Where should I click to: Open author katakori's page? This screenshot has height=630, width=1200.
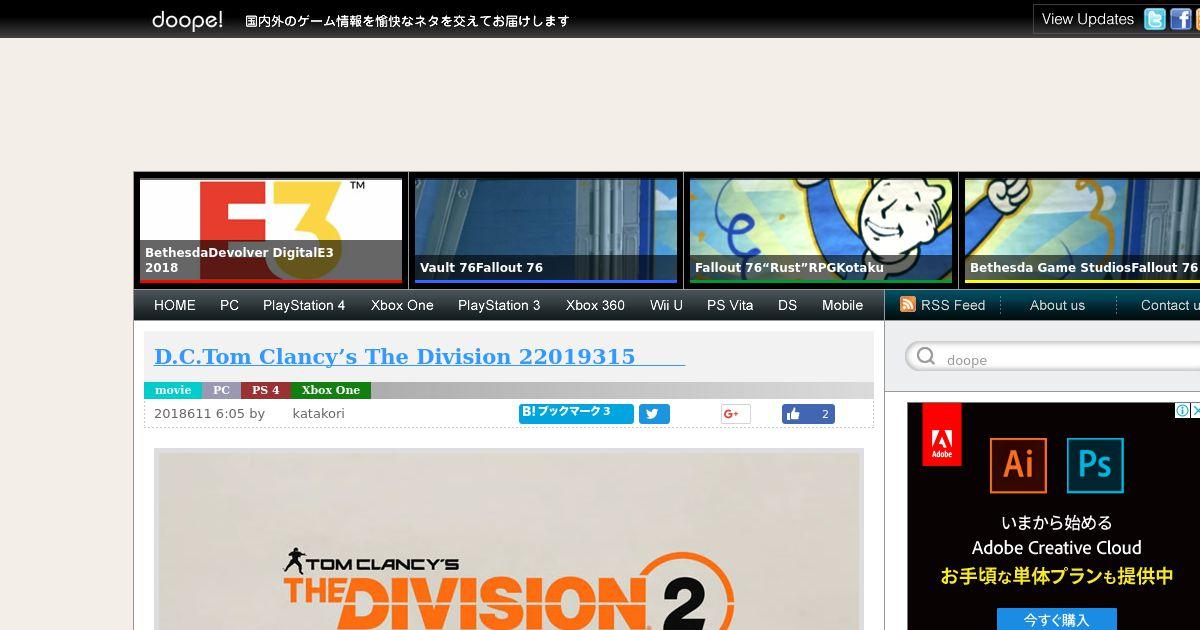[318, 413]
